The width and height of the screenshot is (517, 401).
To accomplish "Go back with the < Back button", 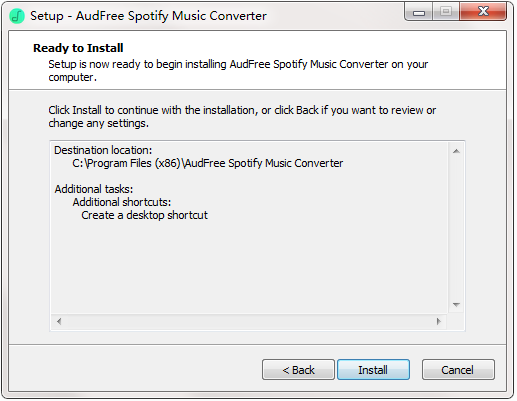I will coord(298,370).
